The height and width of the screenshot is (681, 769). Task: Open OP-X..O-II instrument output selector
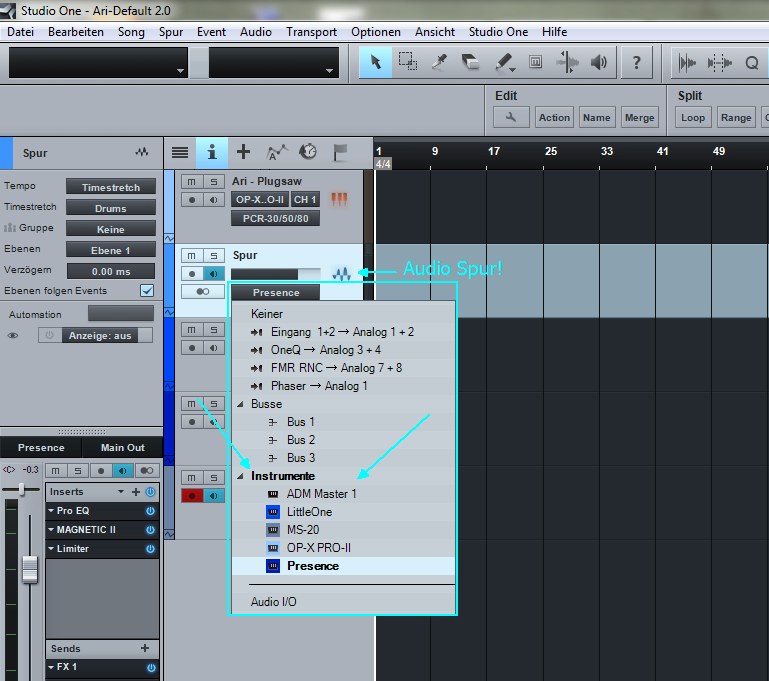coord(259,200)
